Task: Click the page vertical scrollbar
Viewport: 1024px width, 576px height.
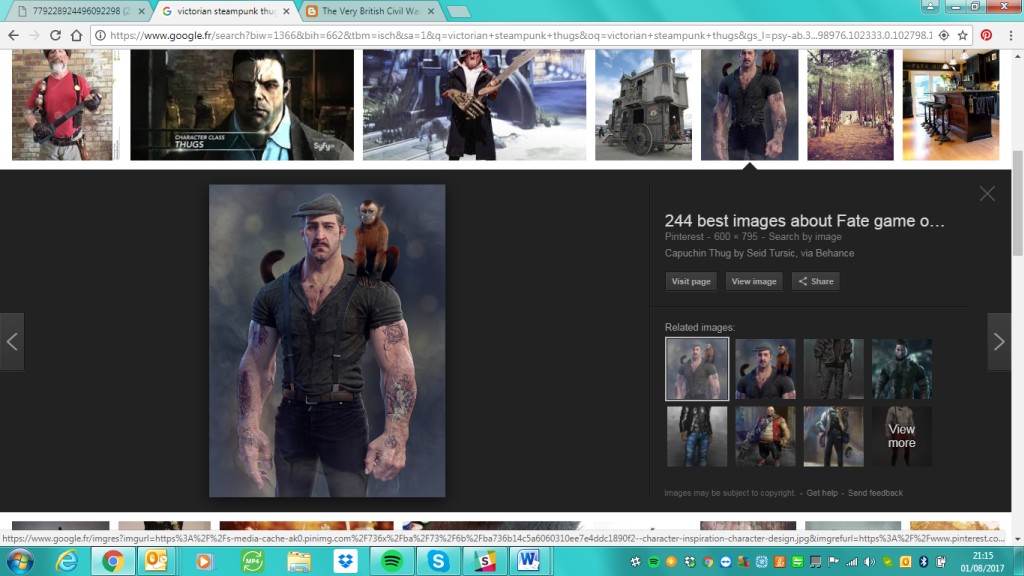Action: (x=1017, y=204)
